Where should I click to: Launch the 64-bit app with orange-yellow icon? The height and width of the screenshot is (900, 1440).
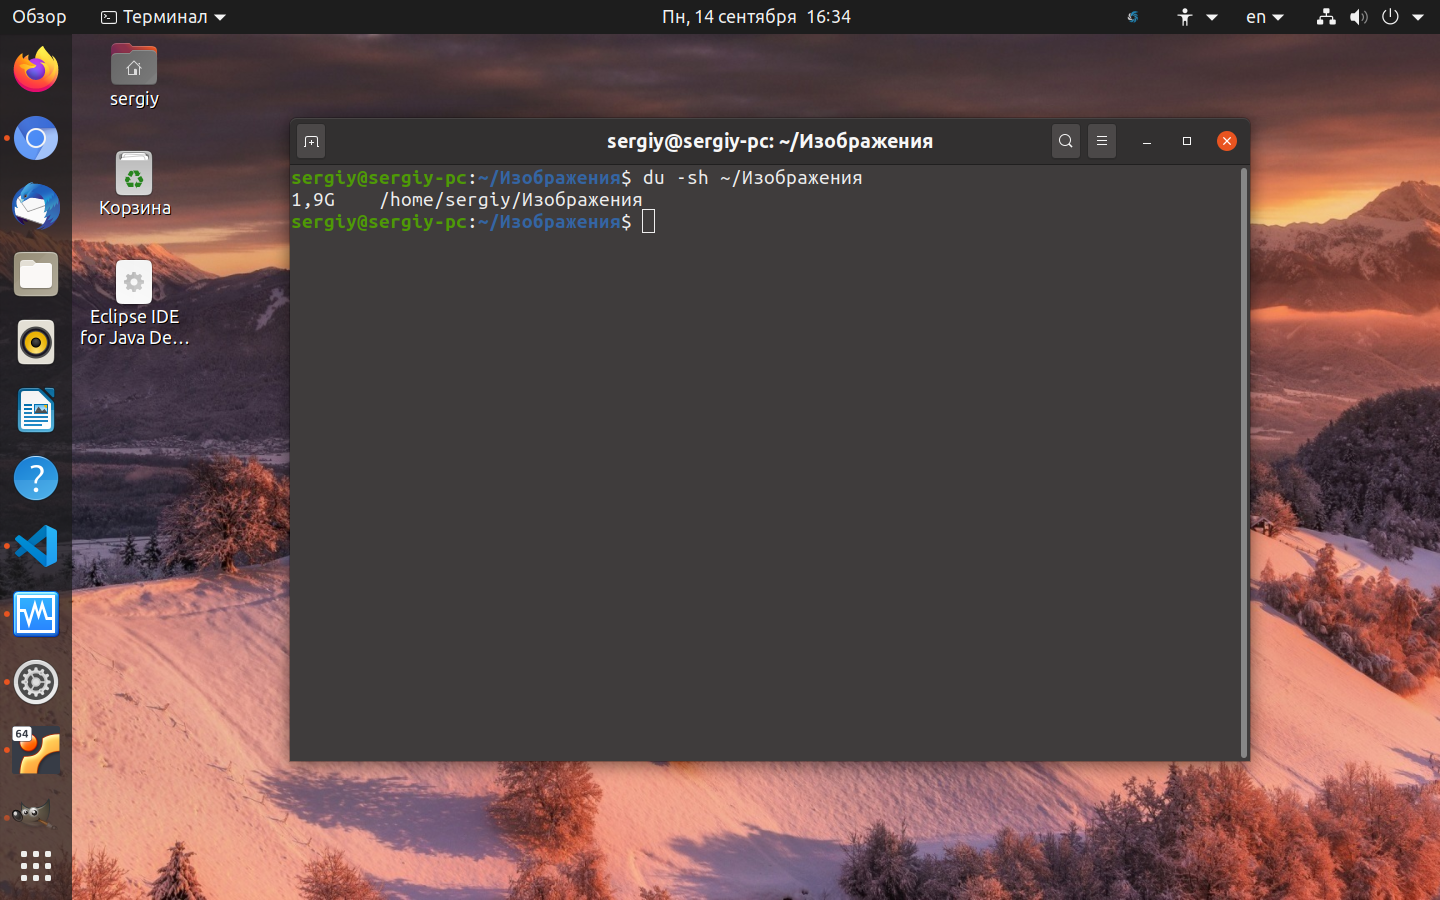point(36,750)
